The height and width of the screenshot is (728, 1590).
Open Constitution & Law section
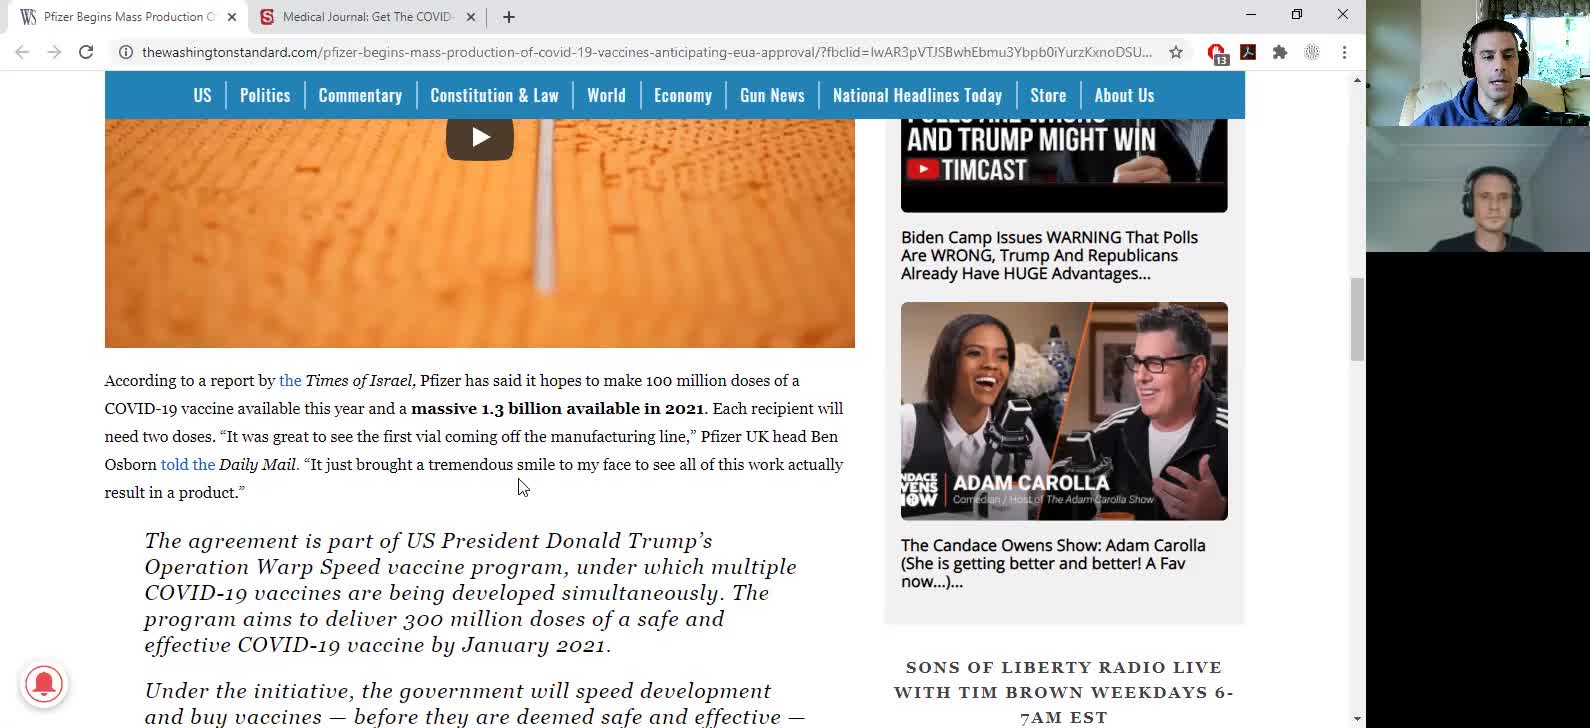494,96
